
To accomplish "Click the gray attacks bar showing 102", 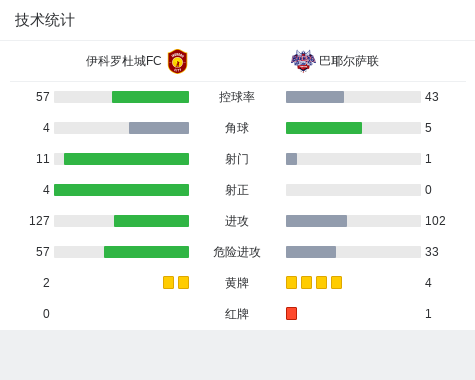I will tap(316, 221).
